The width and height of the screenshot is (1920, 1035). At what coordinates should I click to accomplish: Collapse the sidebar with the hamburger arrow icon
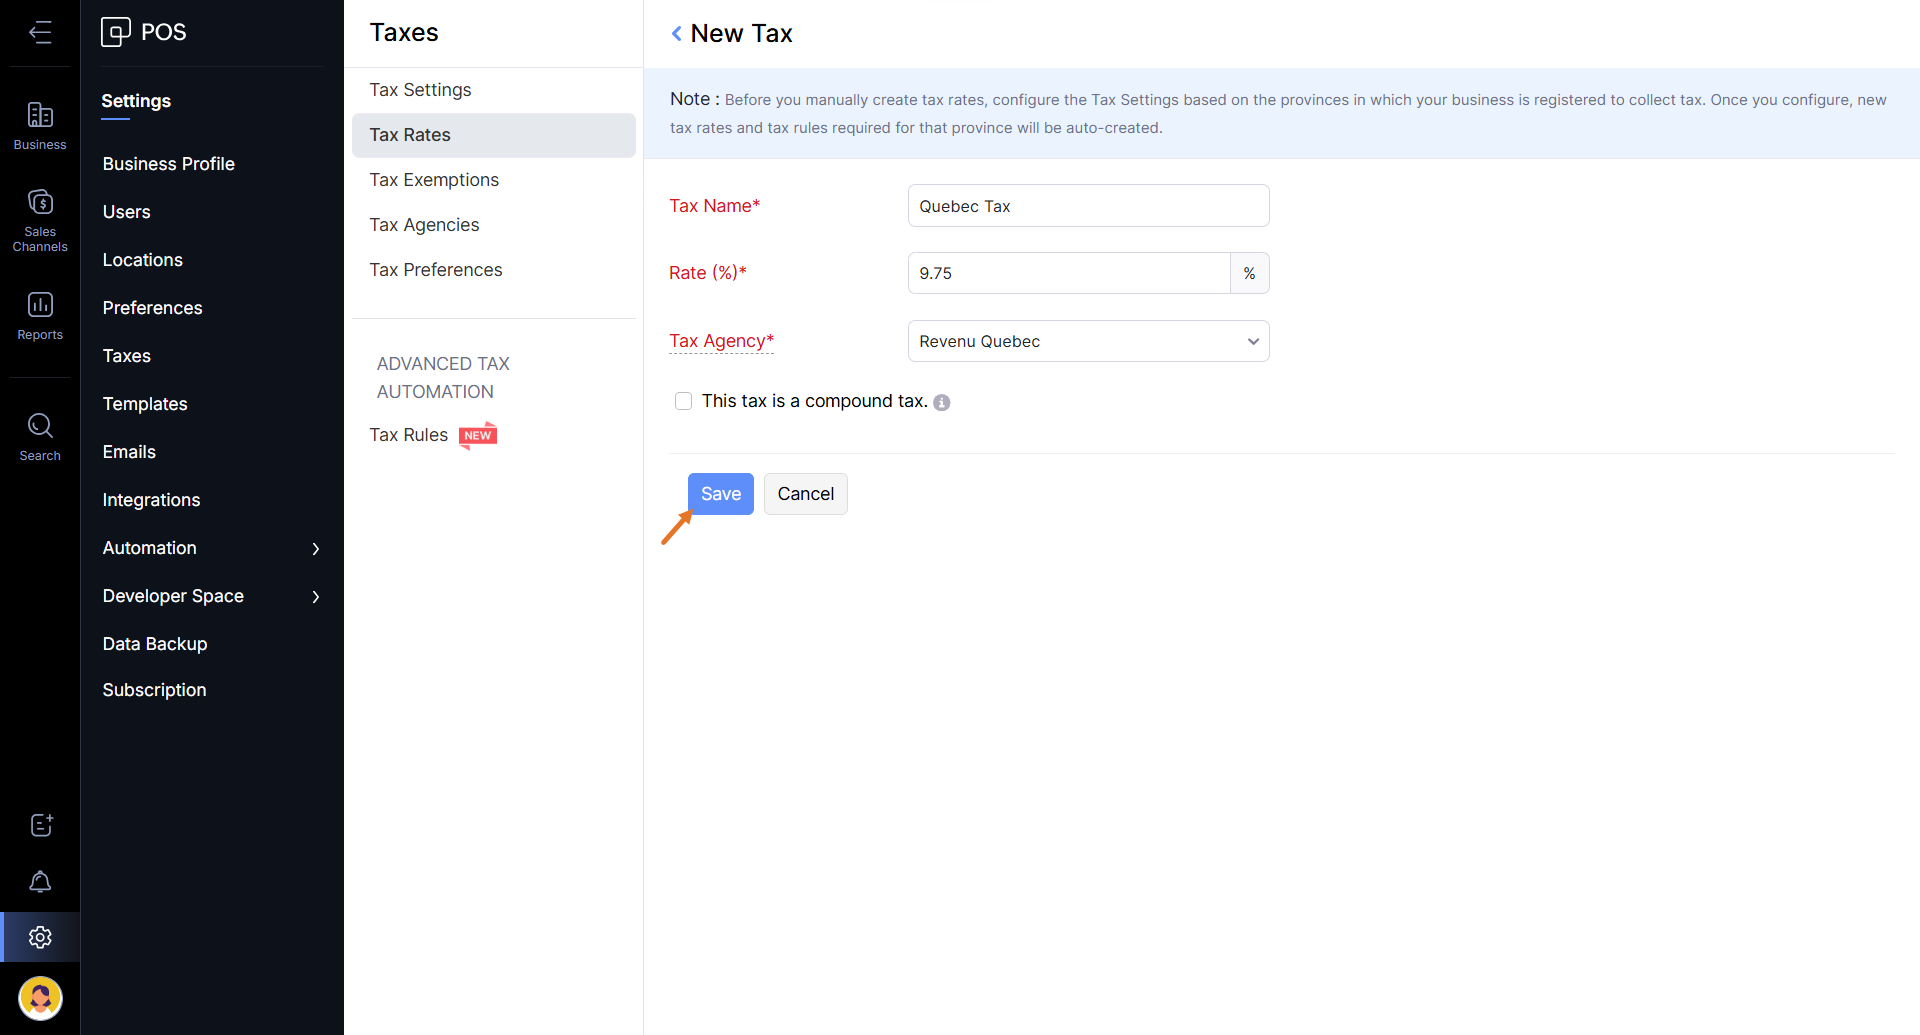[40, 32]
